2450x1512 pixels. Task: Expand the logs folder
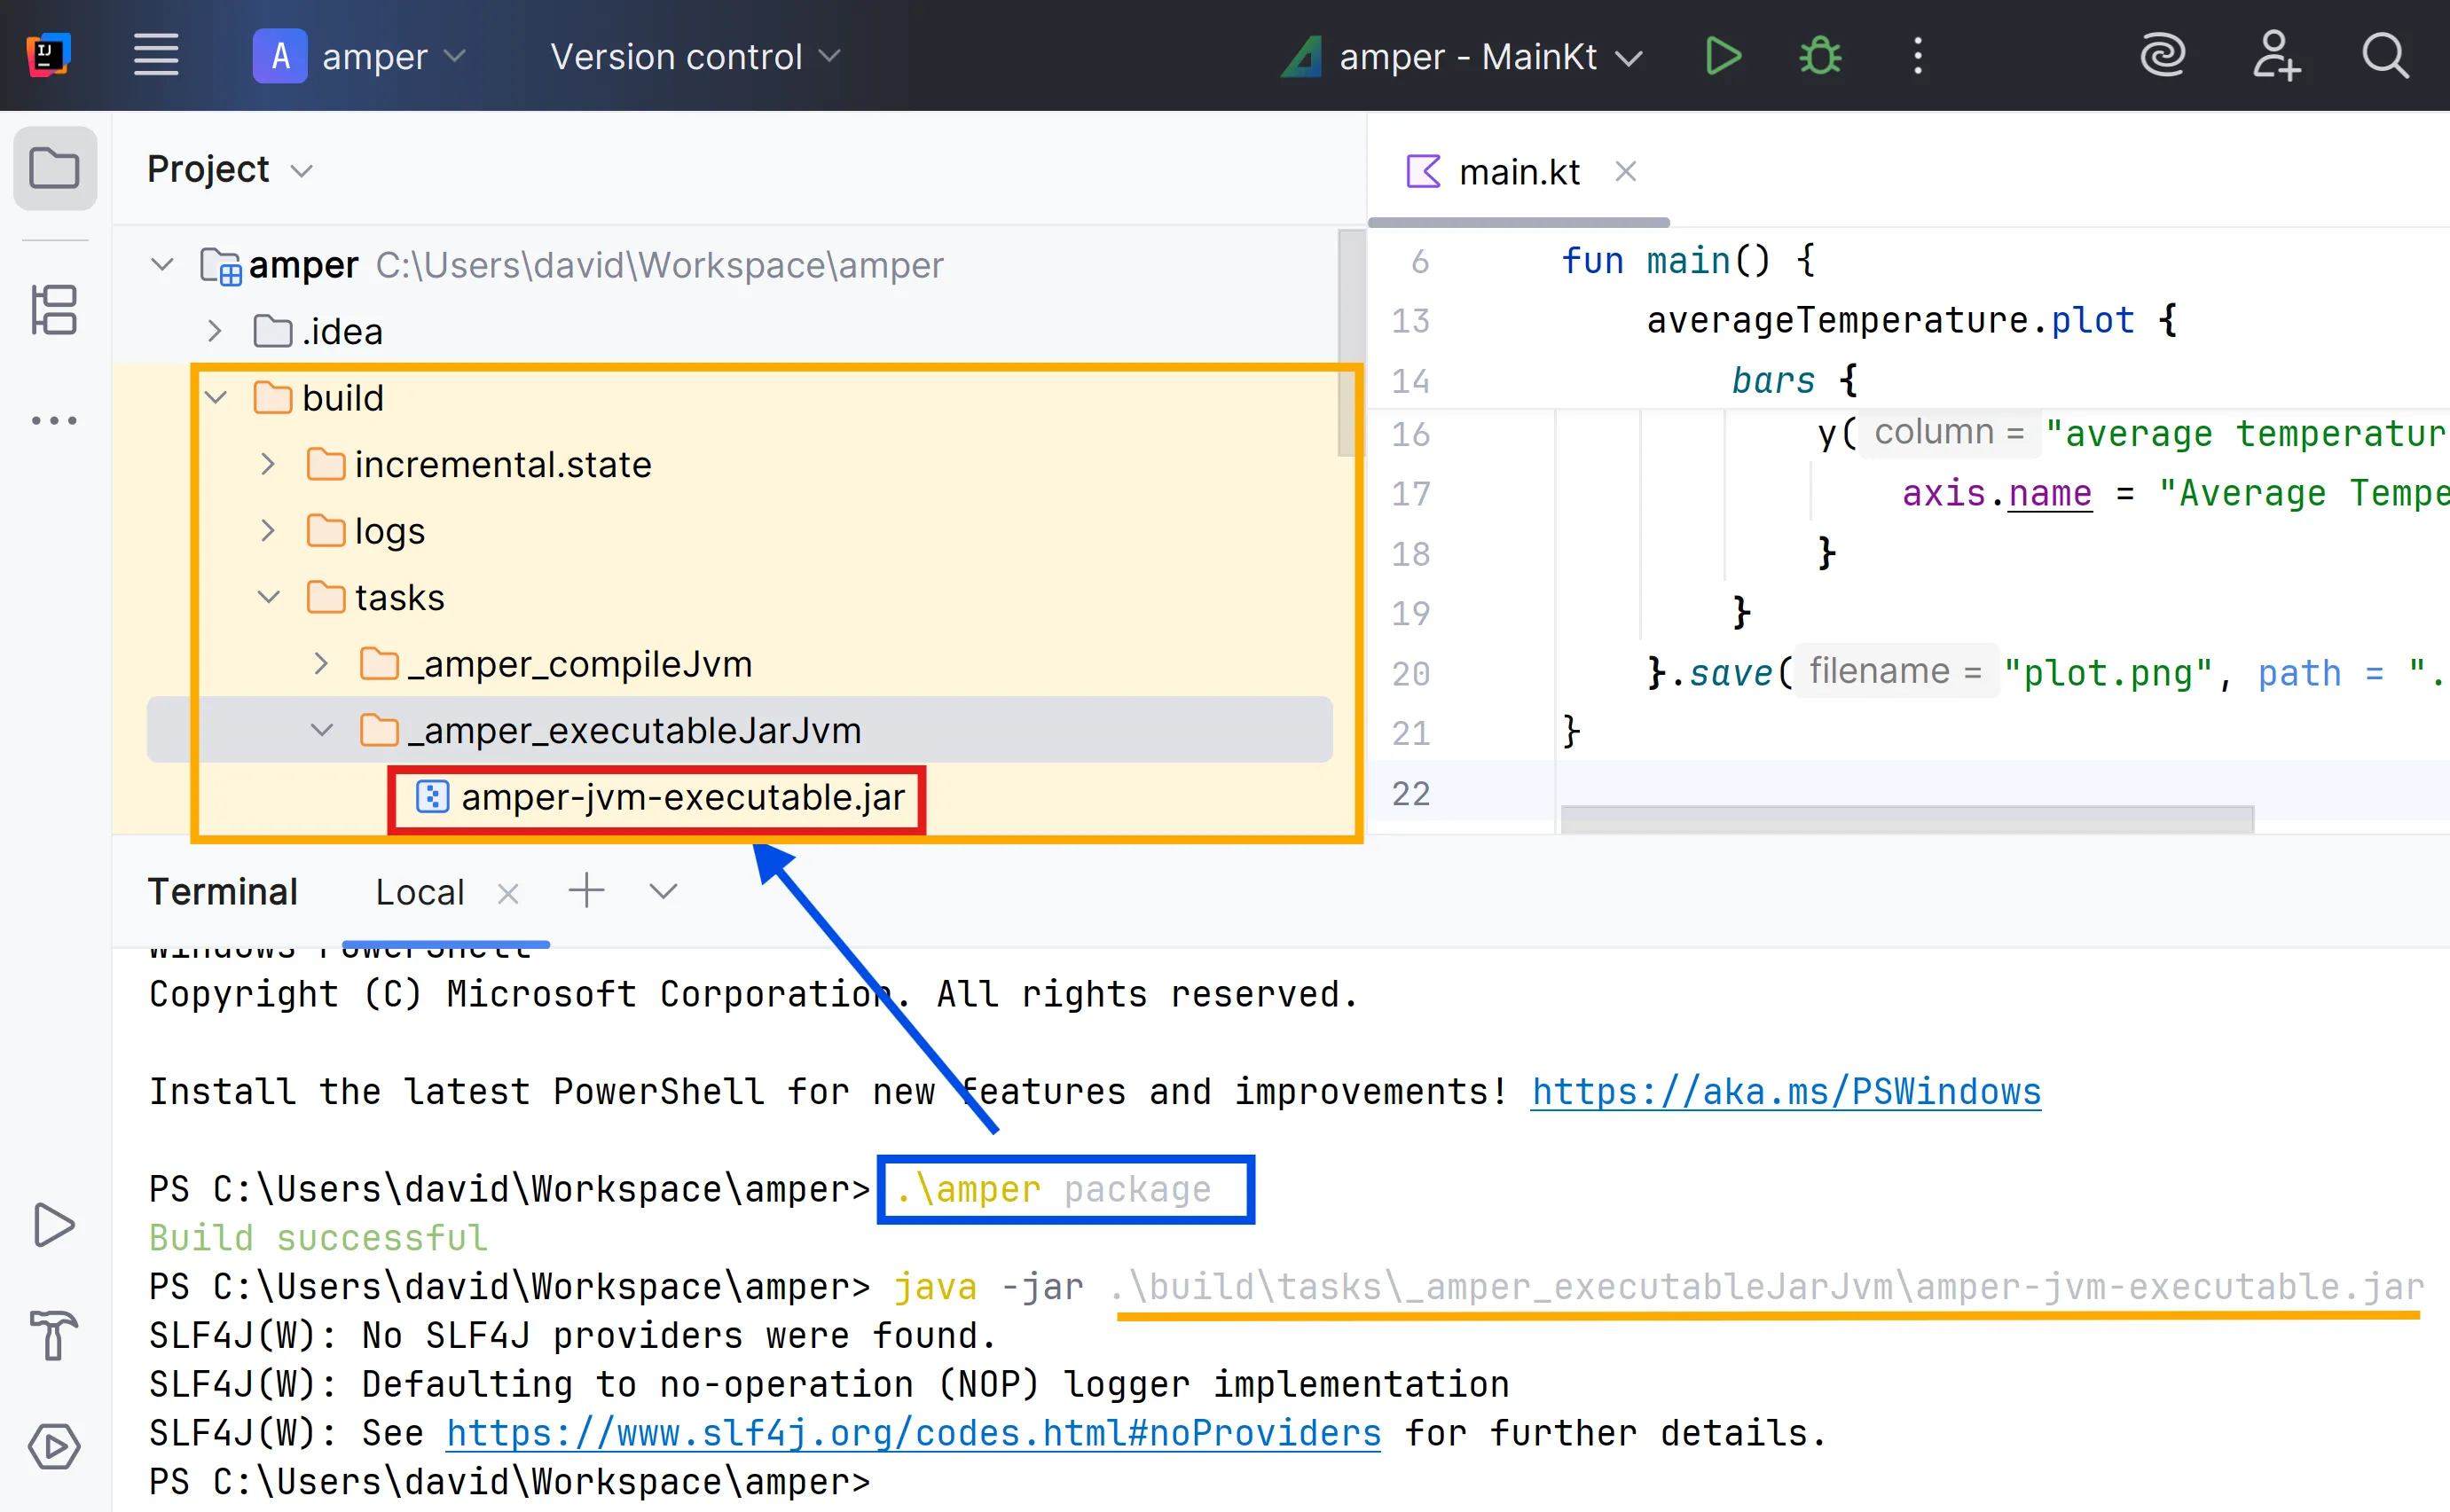point(268,531)
